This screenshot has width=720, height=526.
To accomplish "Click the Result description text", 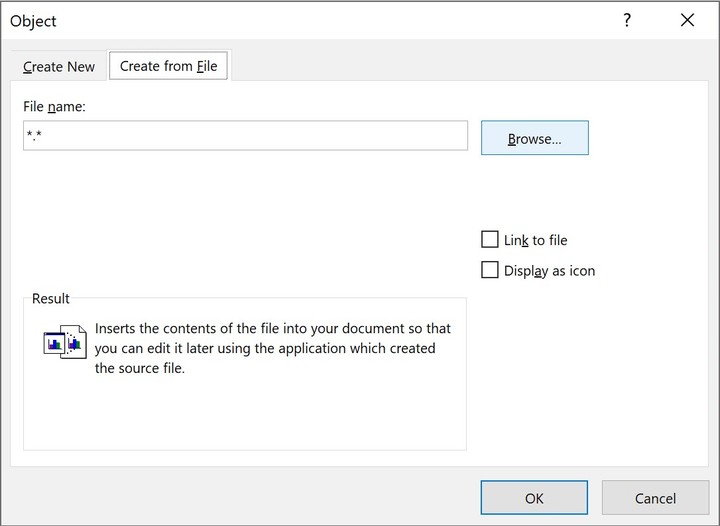I will pyautogui.click(x=272, y=348).
